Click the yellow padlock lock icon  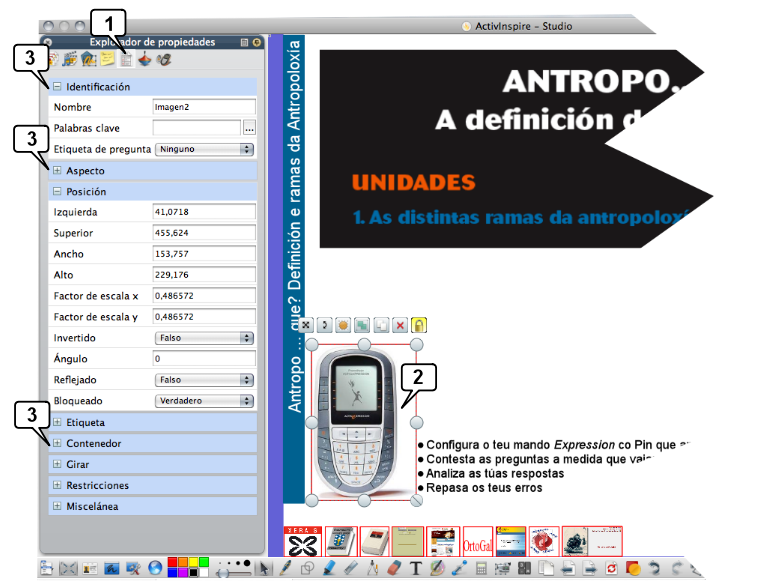tap(419, 325)
